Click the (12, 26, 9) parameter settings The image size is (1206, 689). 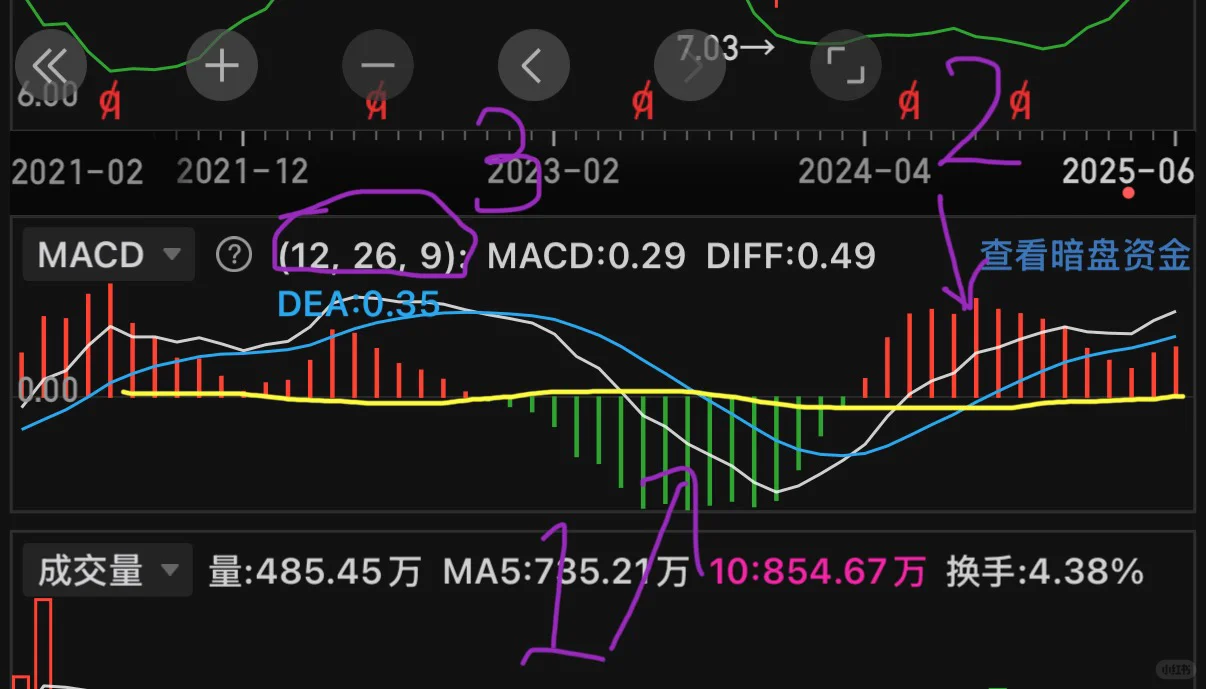(370, 255)
